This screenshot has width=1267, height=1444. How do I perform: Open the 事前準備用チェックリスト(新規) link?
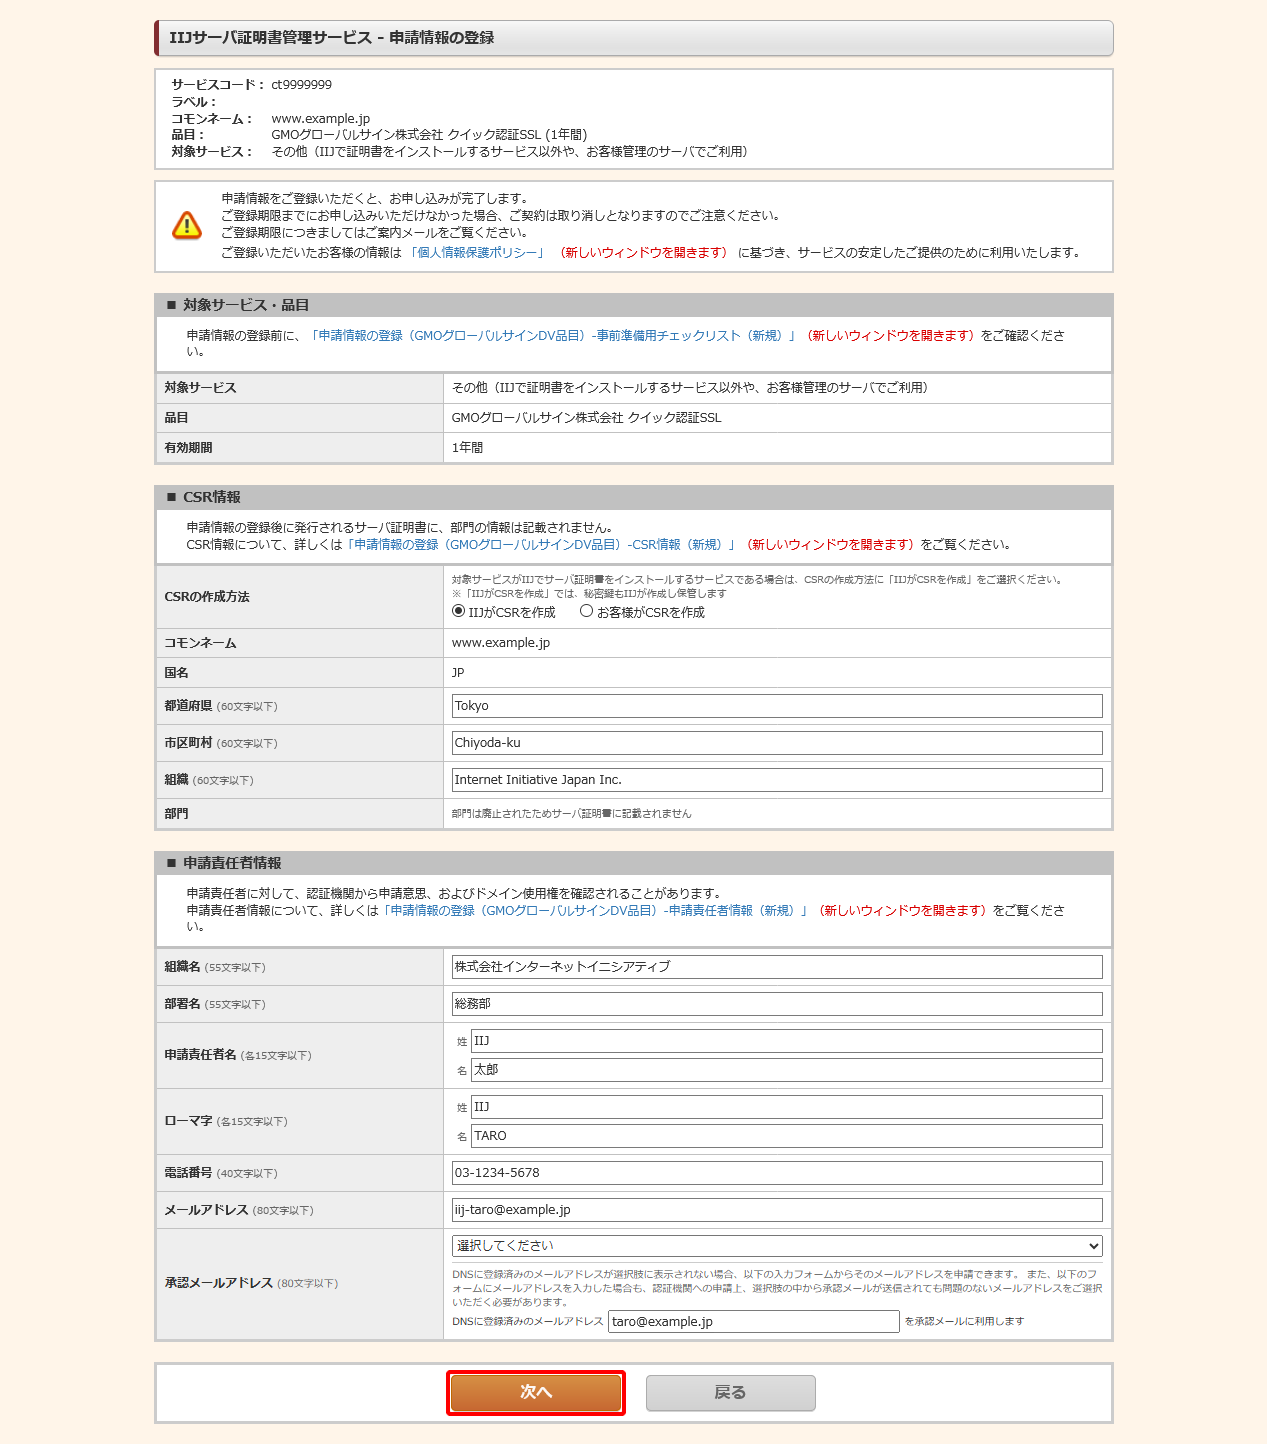[553, 336]
